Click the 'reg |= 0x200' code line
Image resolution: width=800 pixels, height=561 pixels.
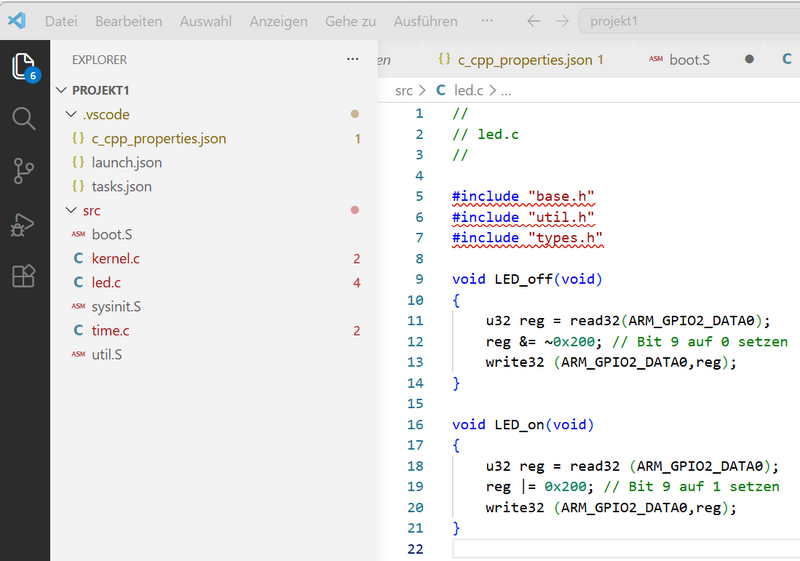click(x=632, y=487)
